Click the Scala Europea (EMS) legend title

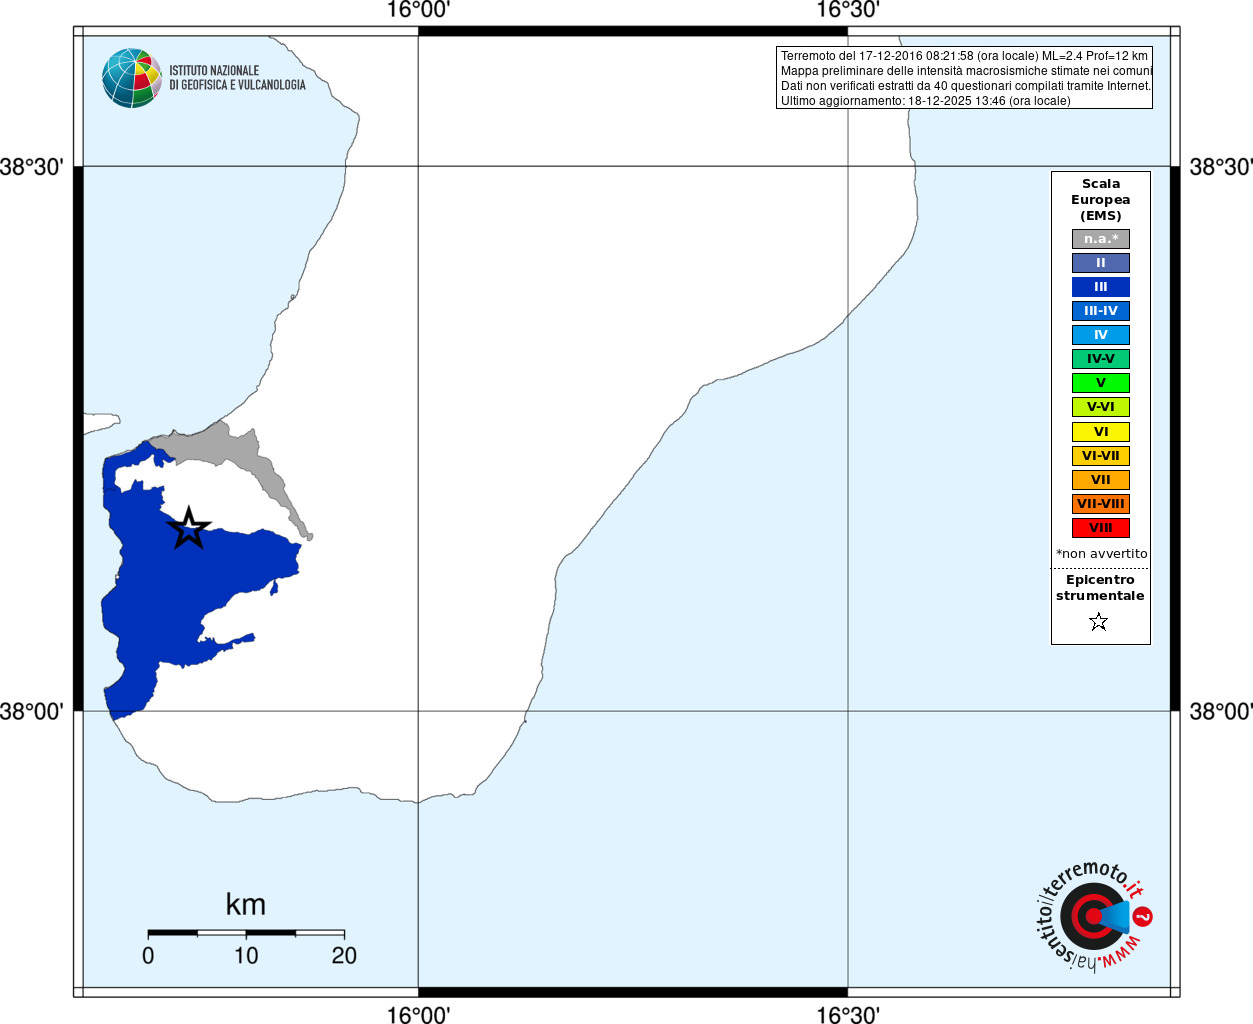(x=1101, y=200)
